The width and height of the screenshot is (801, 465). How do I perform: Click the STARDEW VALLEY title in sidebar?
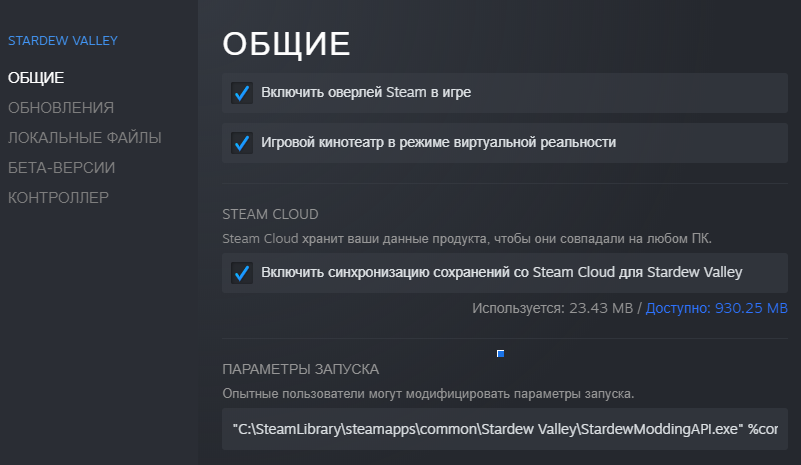coord(63,41)
